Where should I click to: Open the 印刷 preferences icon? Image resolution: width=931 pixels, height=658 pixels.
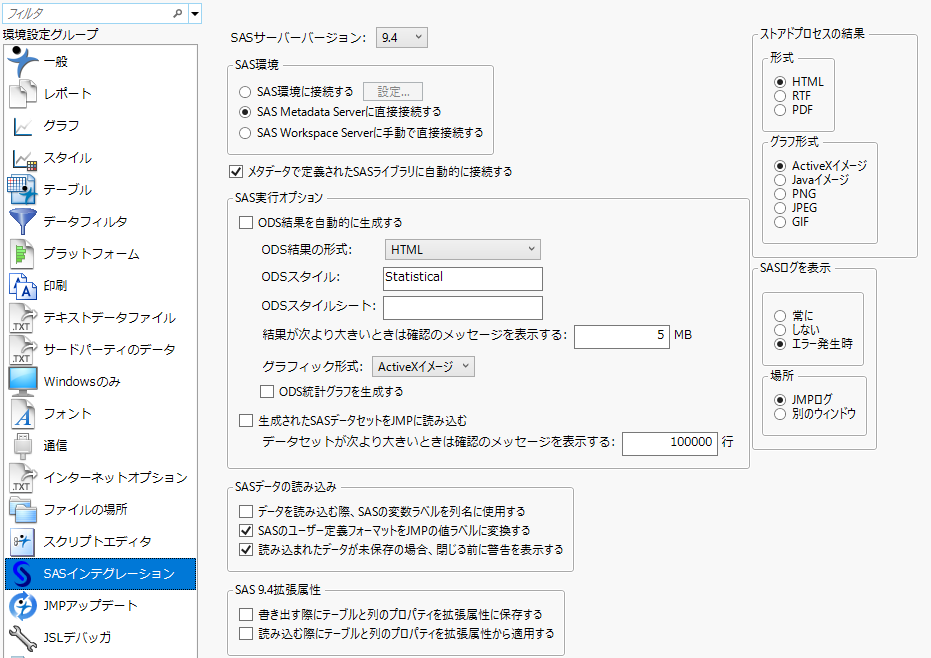pos(22,286)
